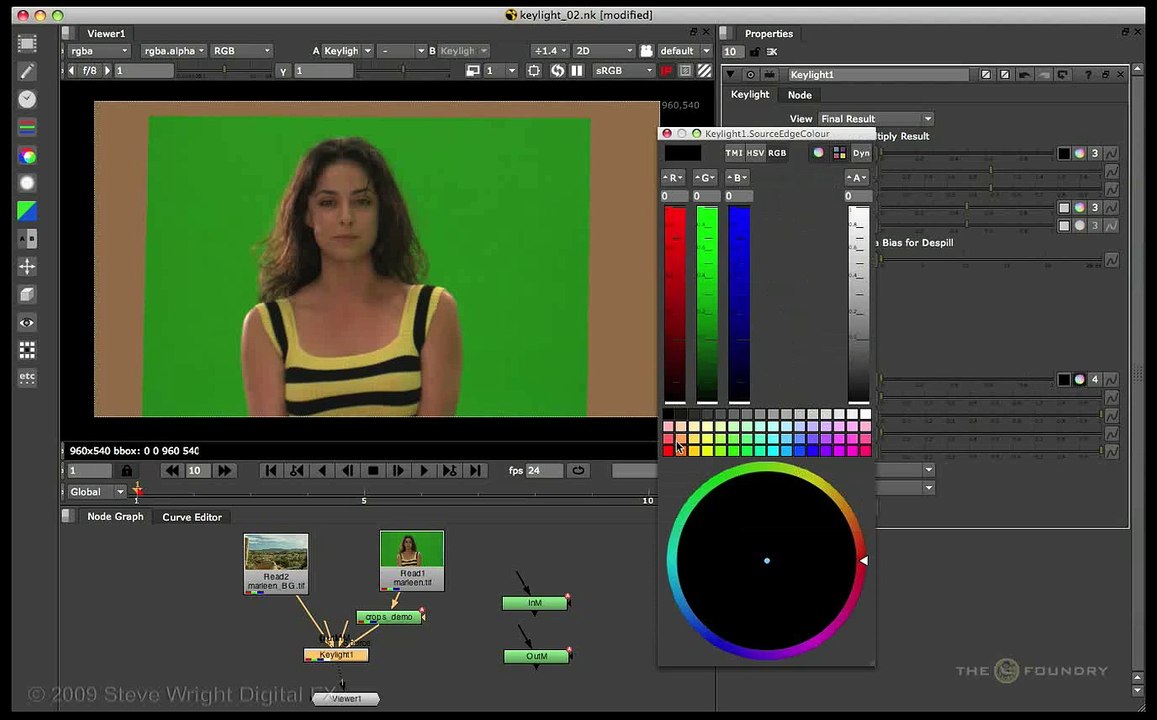Open the Image nodes toolbar menu

pyautogui.click(x=27, y=44)
